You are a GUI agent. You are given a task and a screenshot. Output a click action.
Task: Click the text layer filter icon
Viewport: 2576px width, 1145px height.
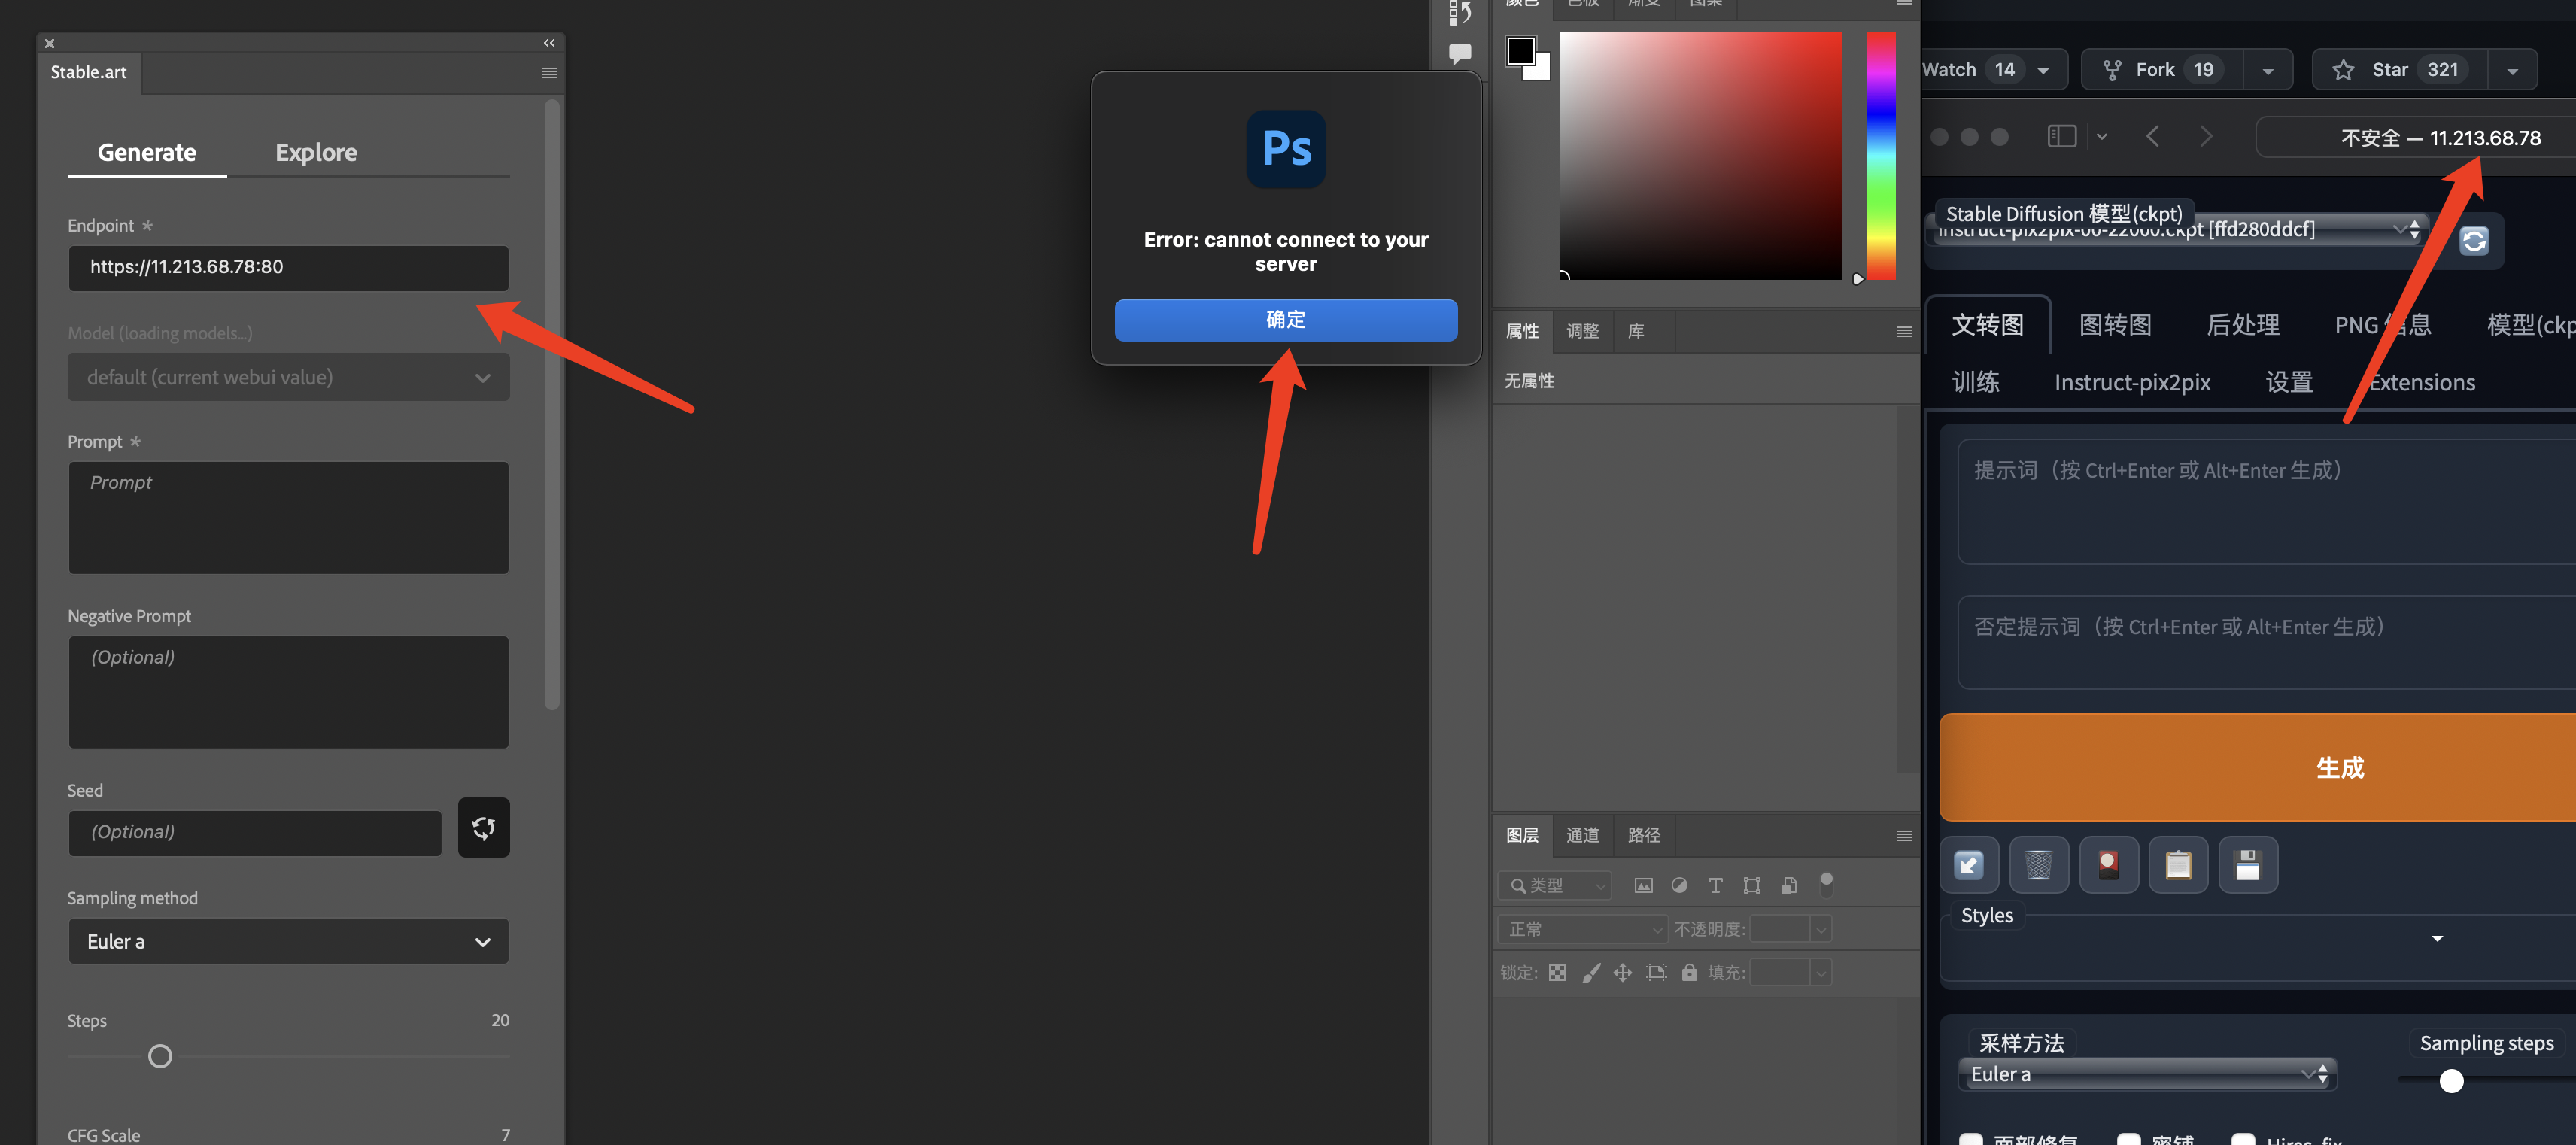[1715, 886]
